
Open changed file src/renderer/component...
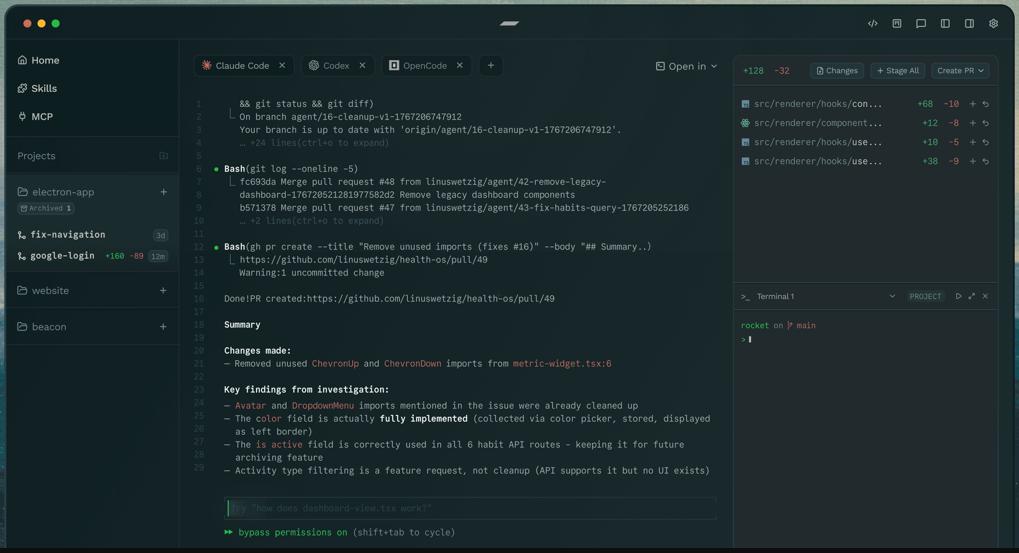point(812,123)
